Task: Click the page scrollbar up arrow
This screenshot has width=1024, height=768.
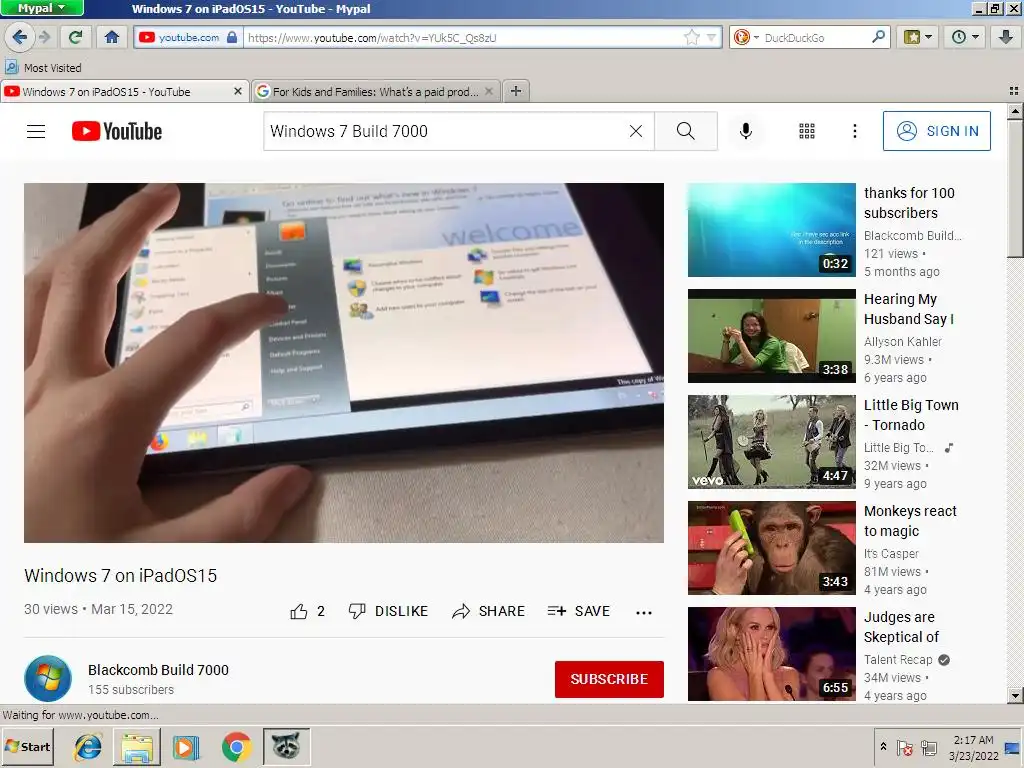Action: point(1015,112)
